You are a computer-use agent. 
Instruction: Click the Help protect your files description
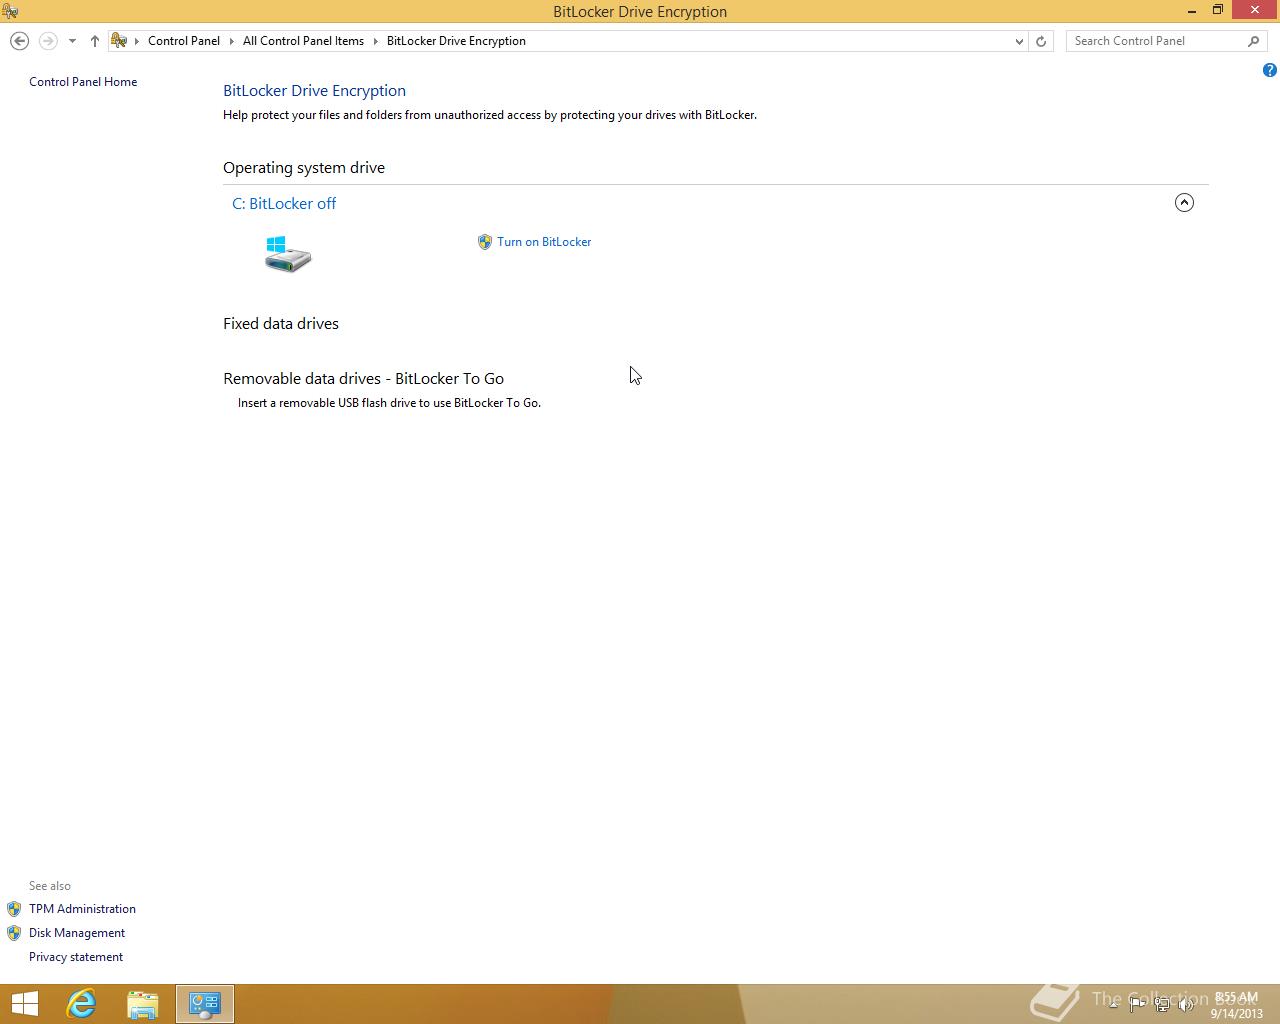tap(490, 115)
